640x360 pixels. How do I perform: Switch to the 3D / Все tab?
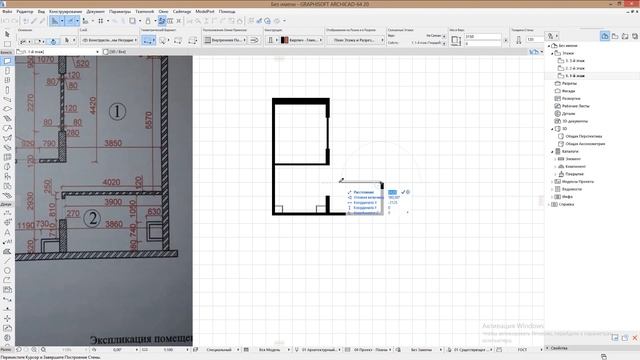tap(115, 52)
